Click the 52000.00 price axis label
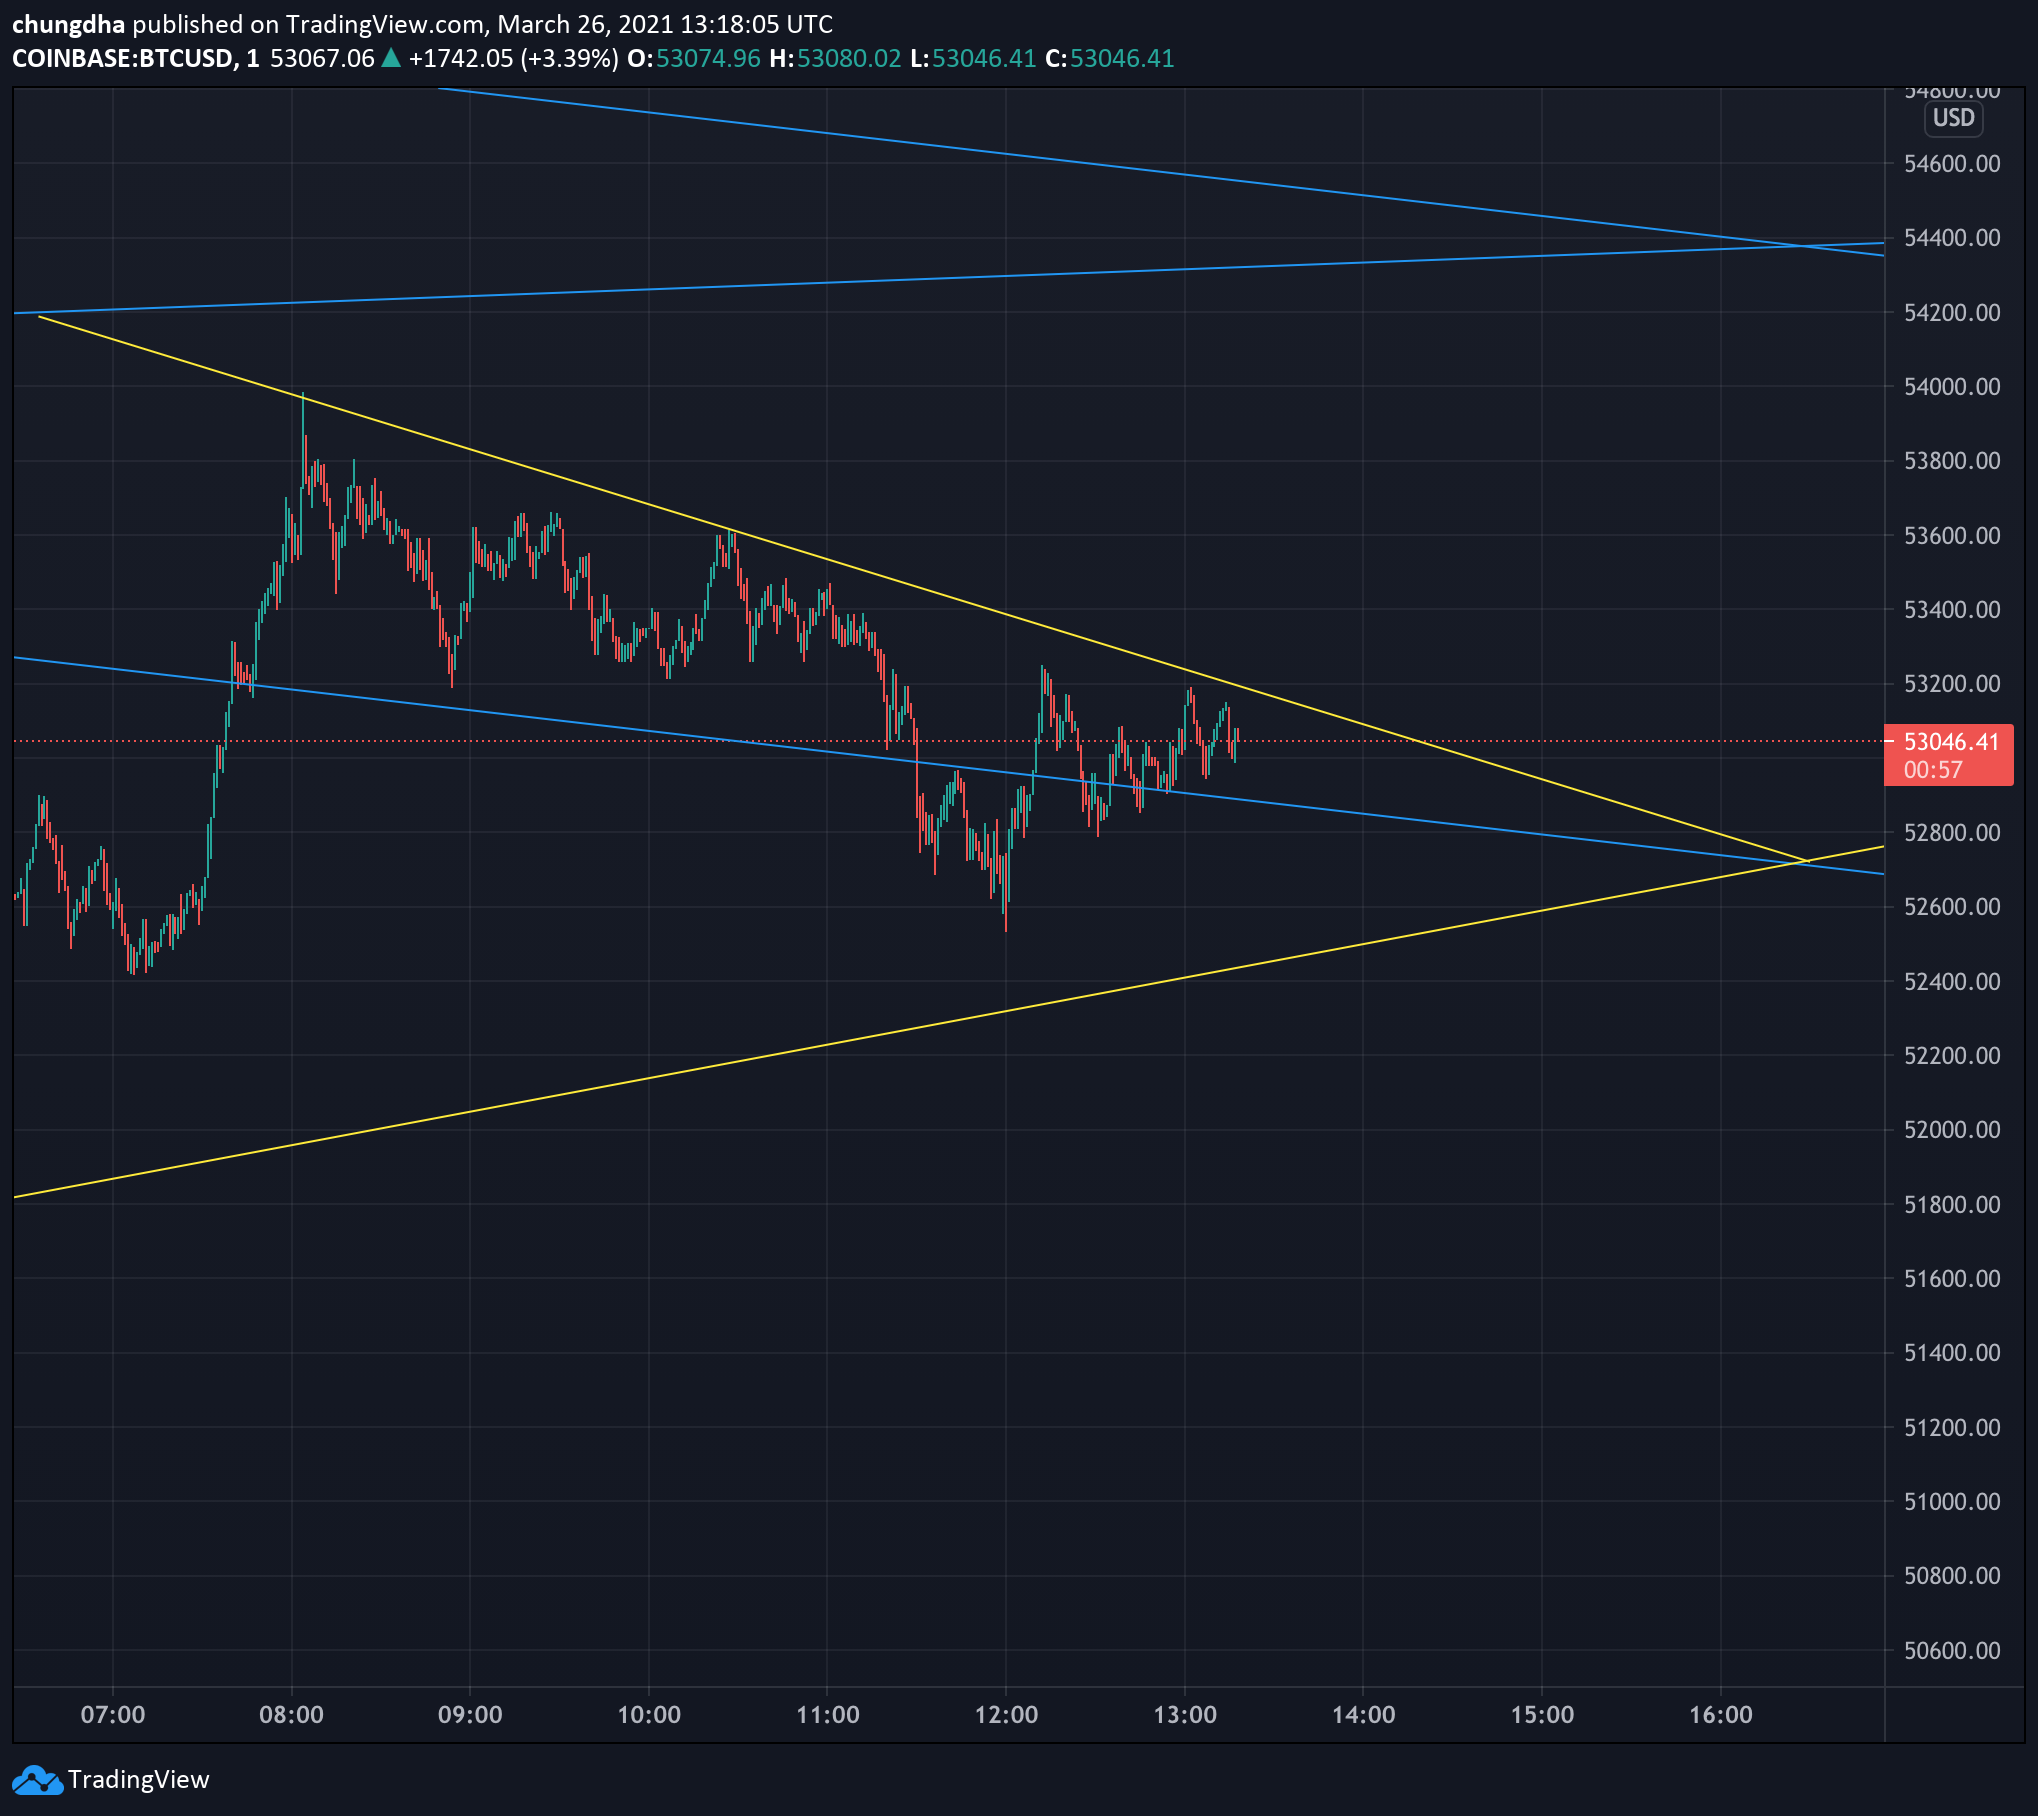Viewport: 2038px width, 1816px height. pos(1952,1130)
